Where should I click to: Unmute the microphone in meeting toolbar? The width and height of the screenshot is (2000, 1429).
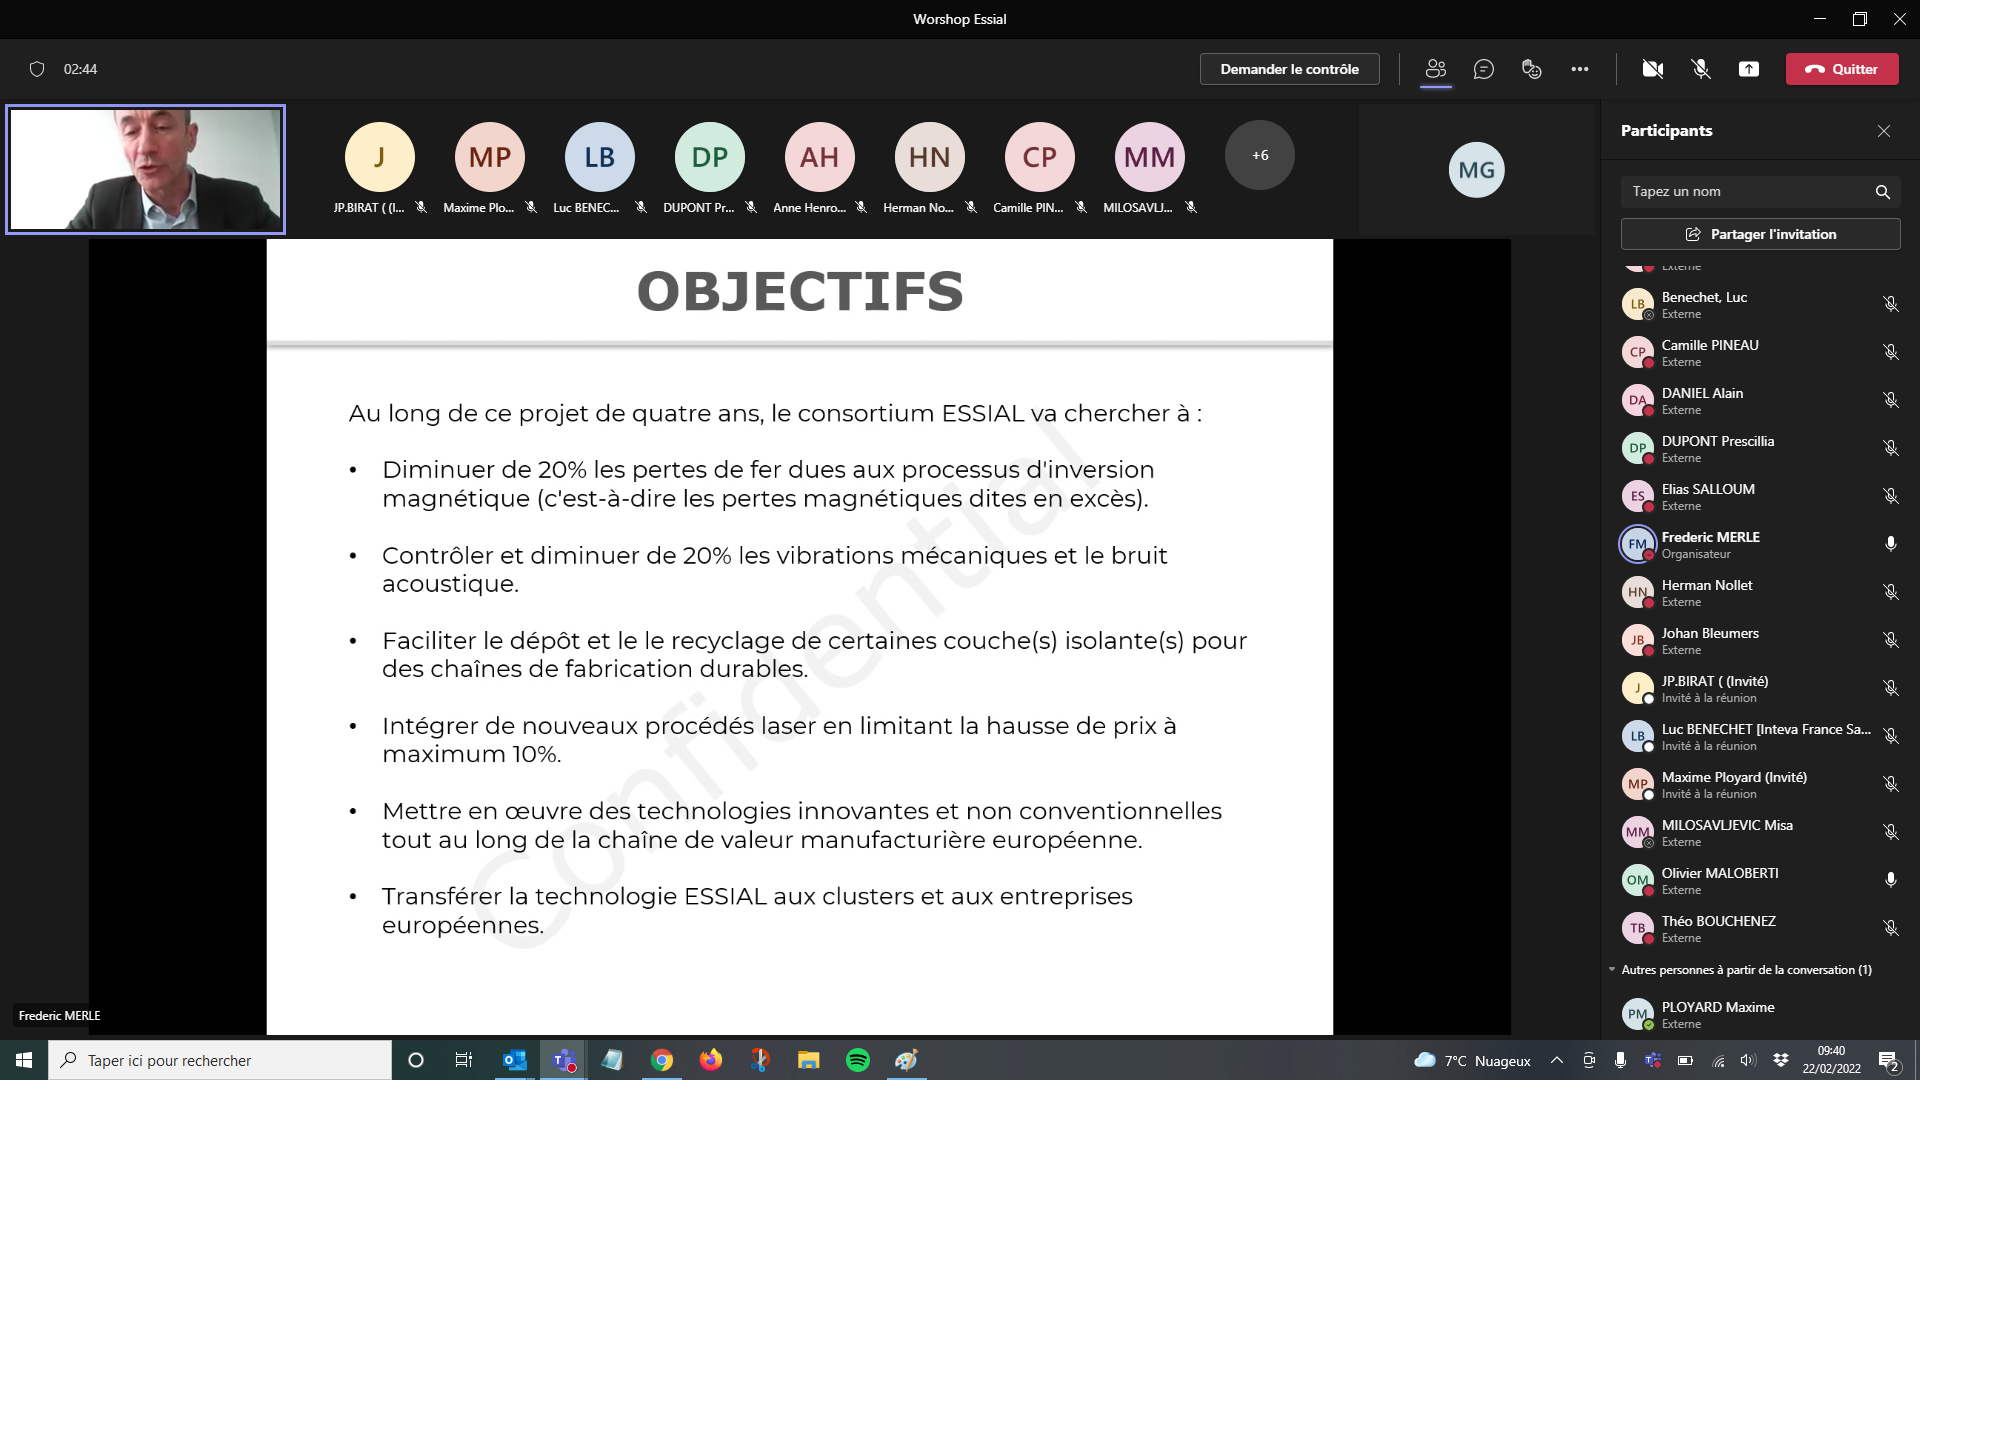click(x=1701, y=69)
